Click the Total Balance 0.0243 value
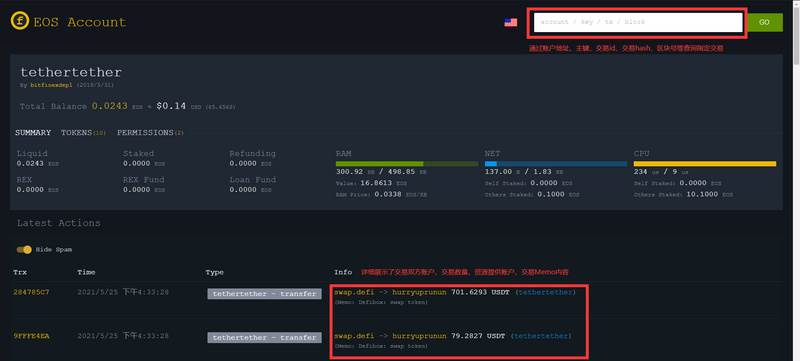The image size is (800, 361). click(110, 107)
